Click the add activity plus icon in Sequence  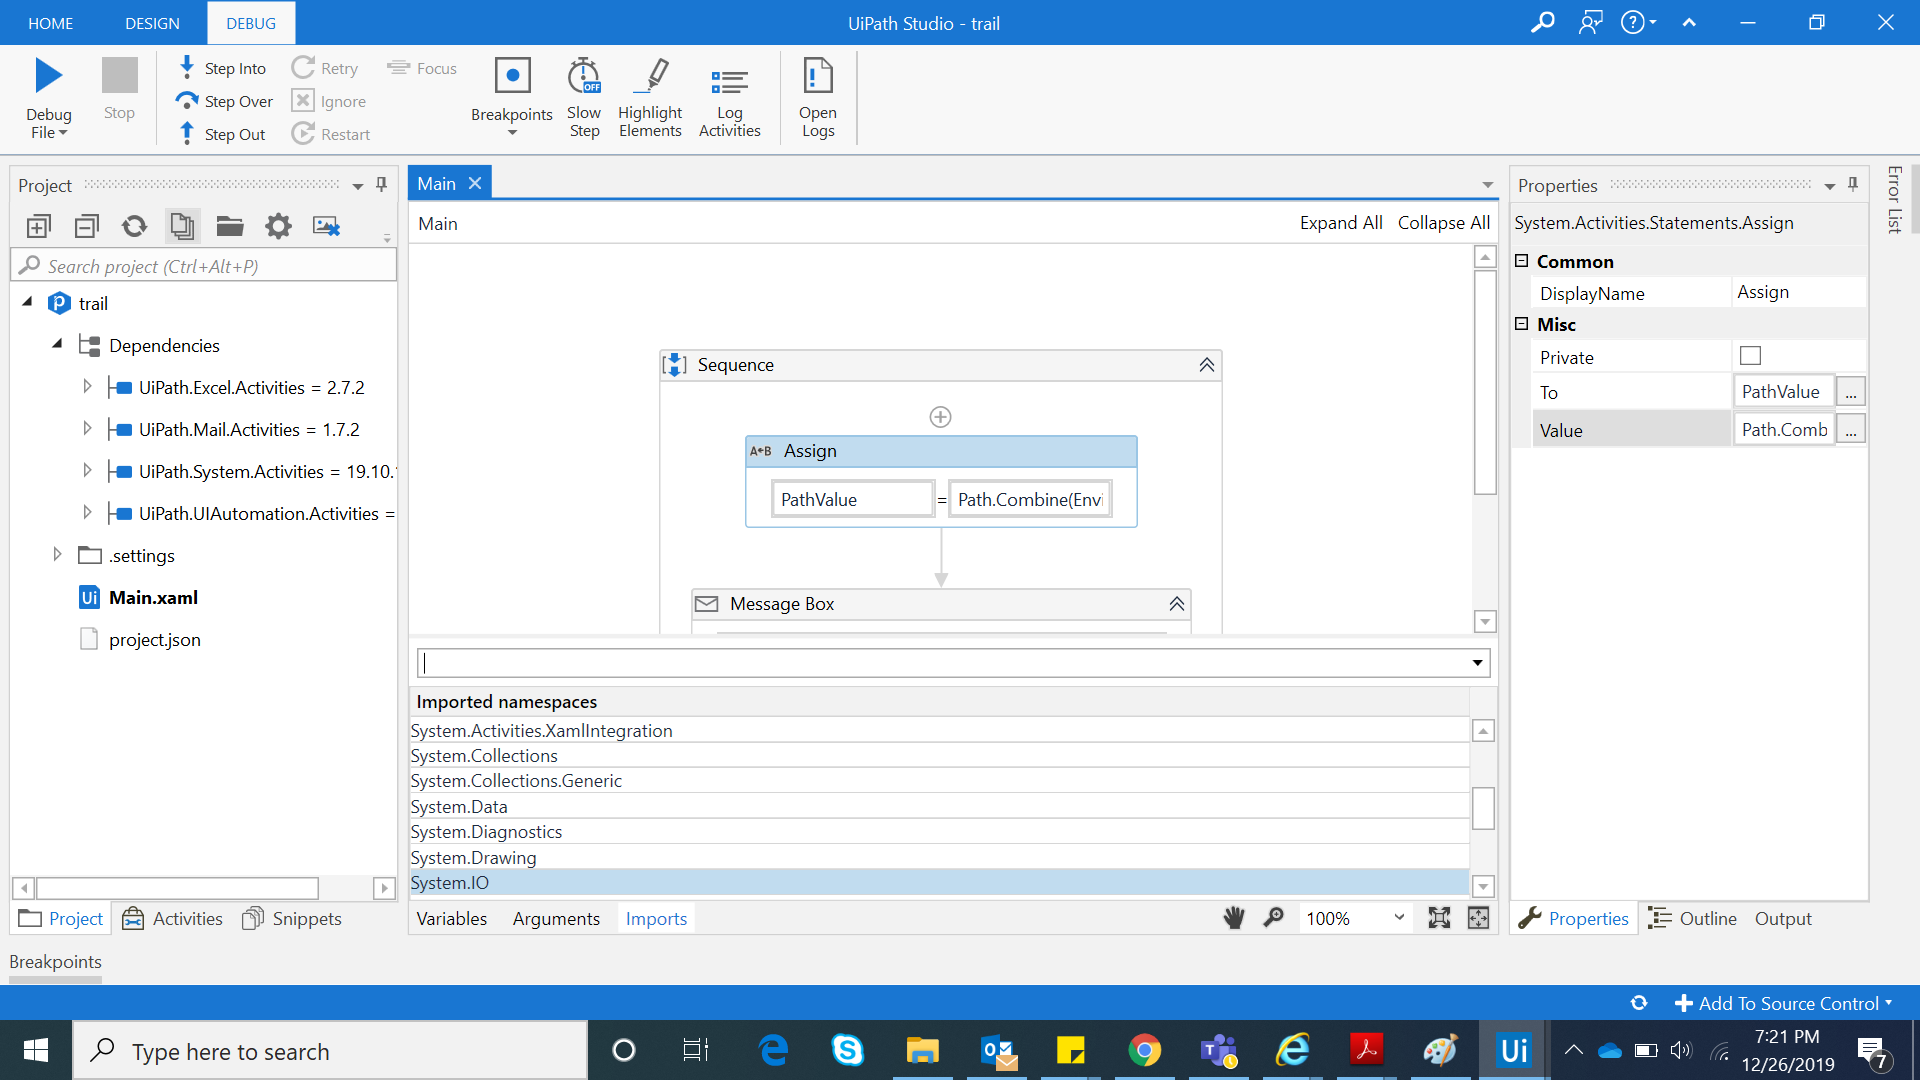(x=940, y=417)
